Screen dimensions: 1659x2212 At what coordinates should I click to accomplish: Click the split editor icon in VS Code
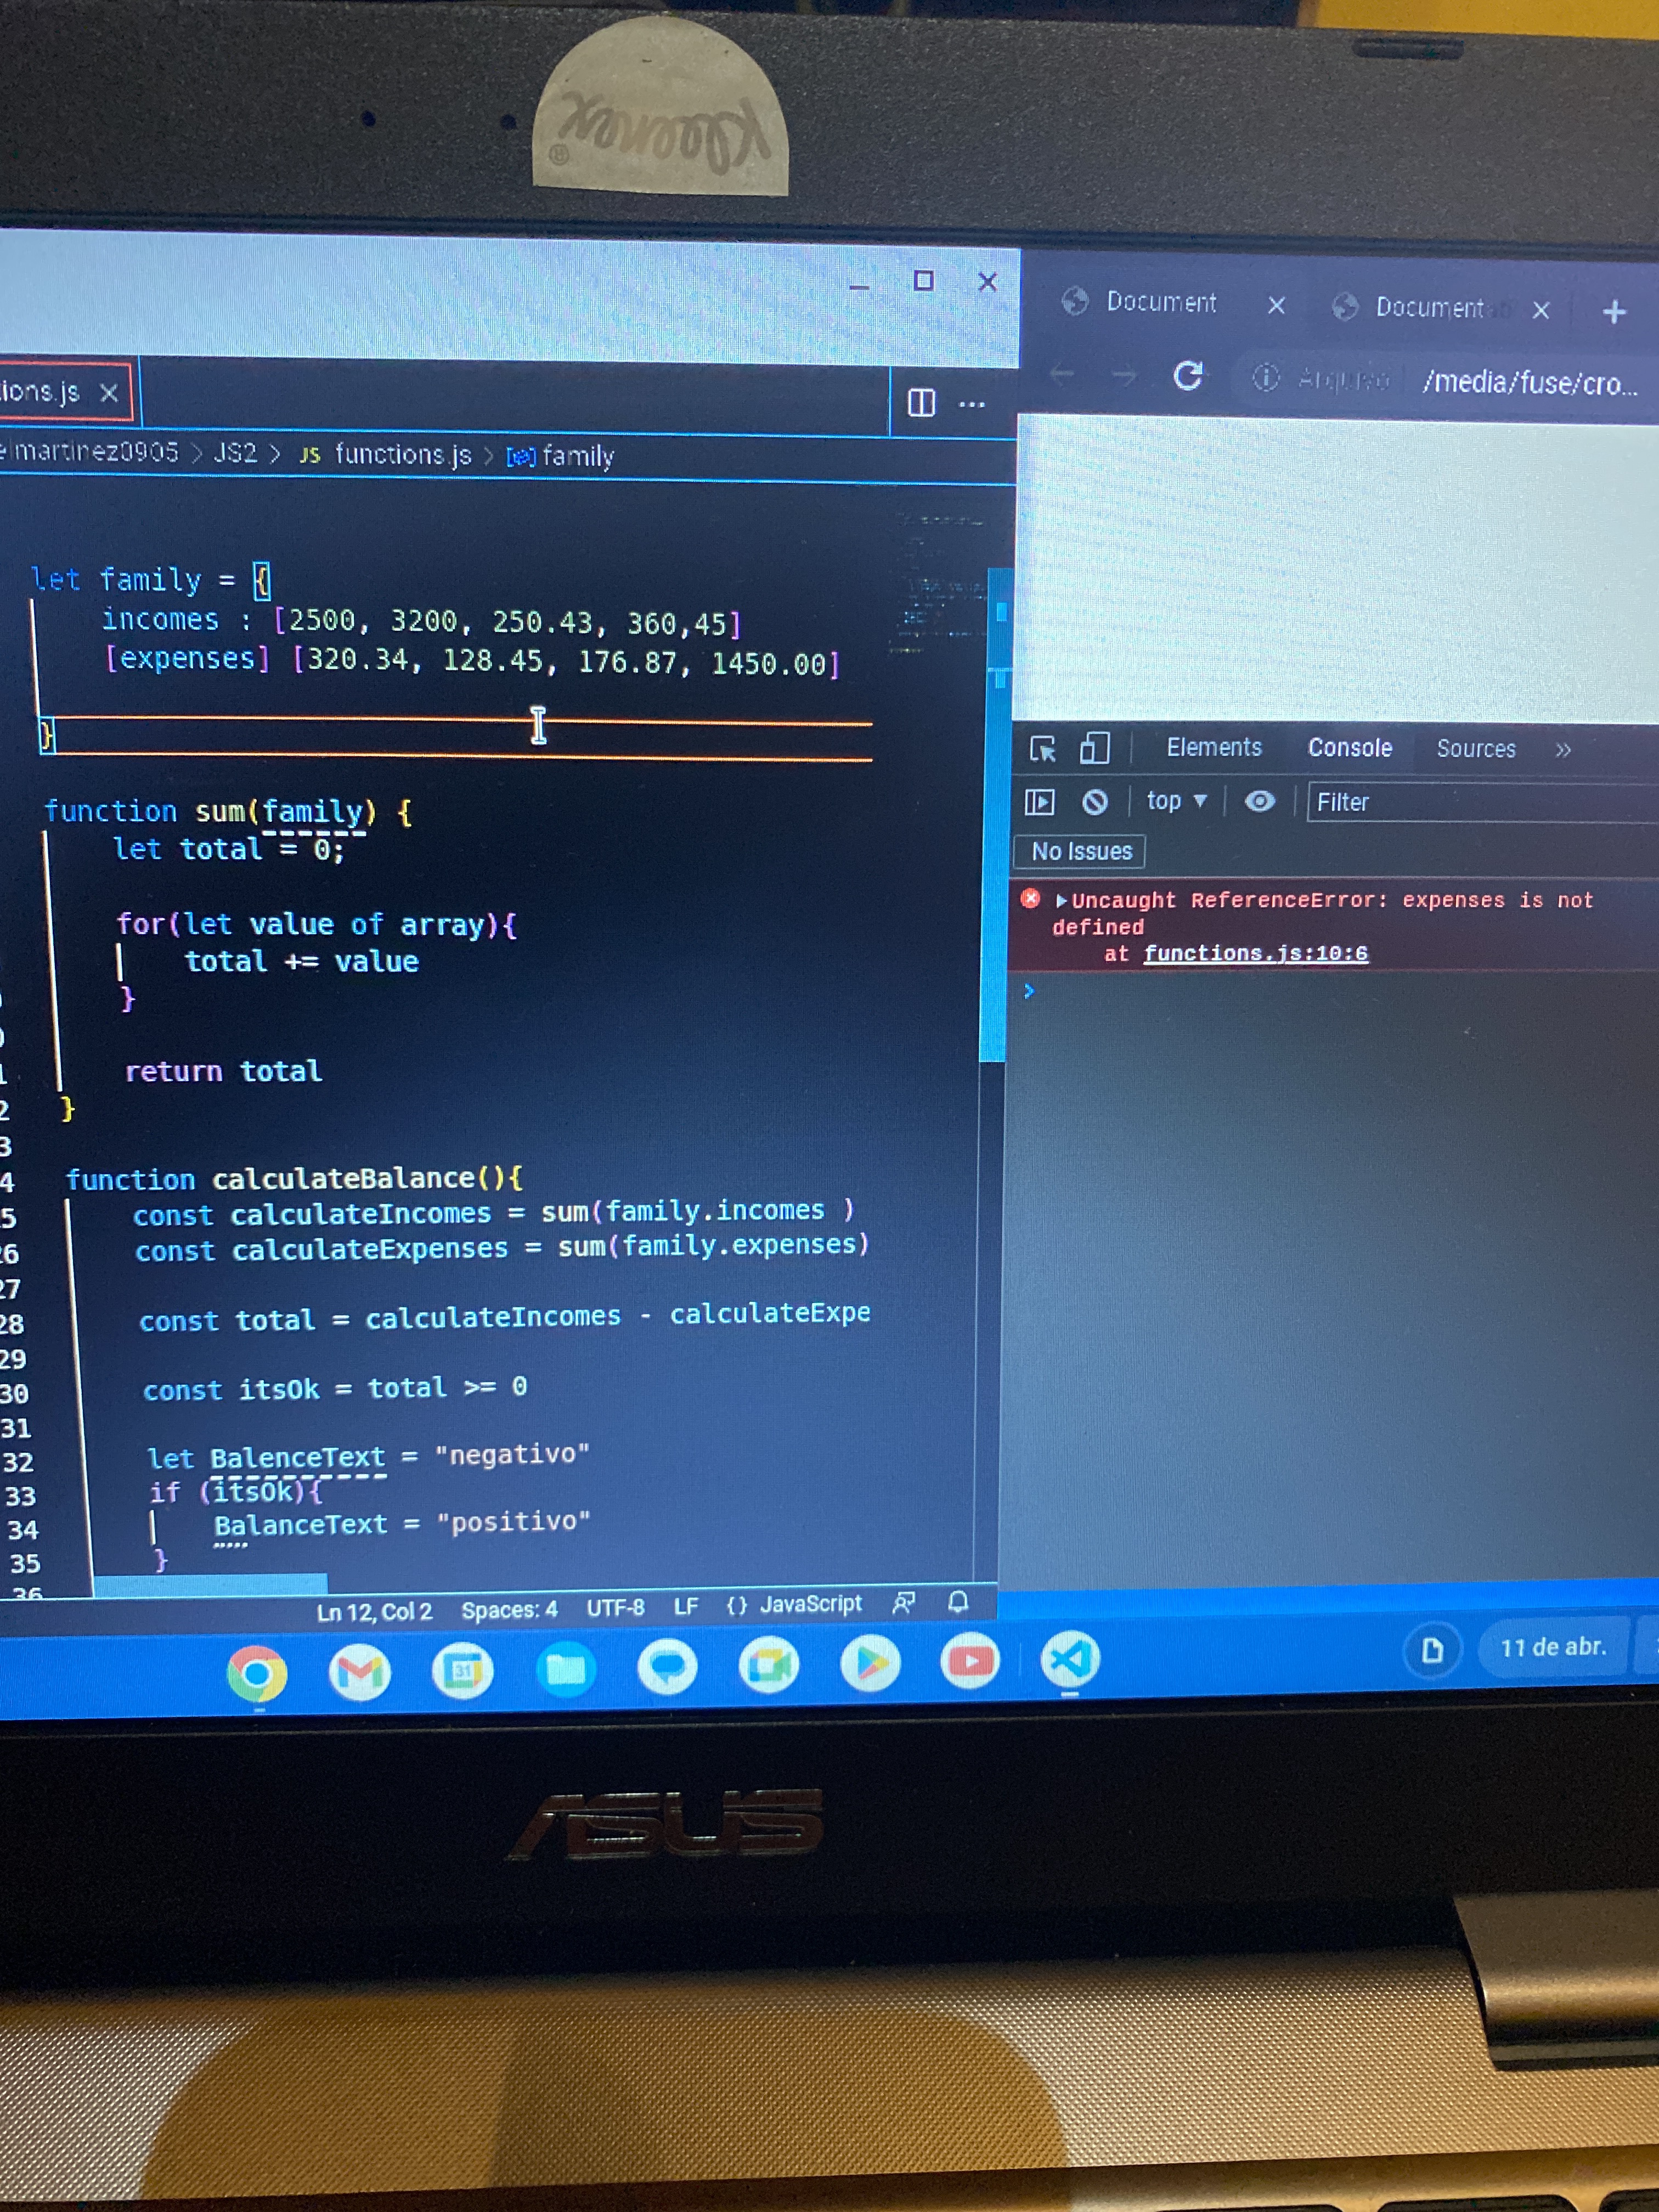pyautogui.click(x=921, y=403)
